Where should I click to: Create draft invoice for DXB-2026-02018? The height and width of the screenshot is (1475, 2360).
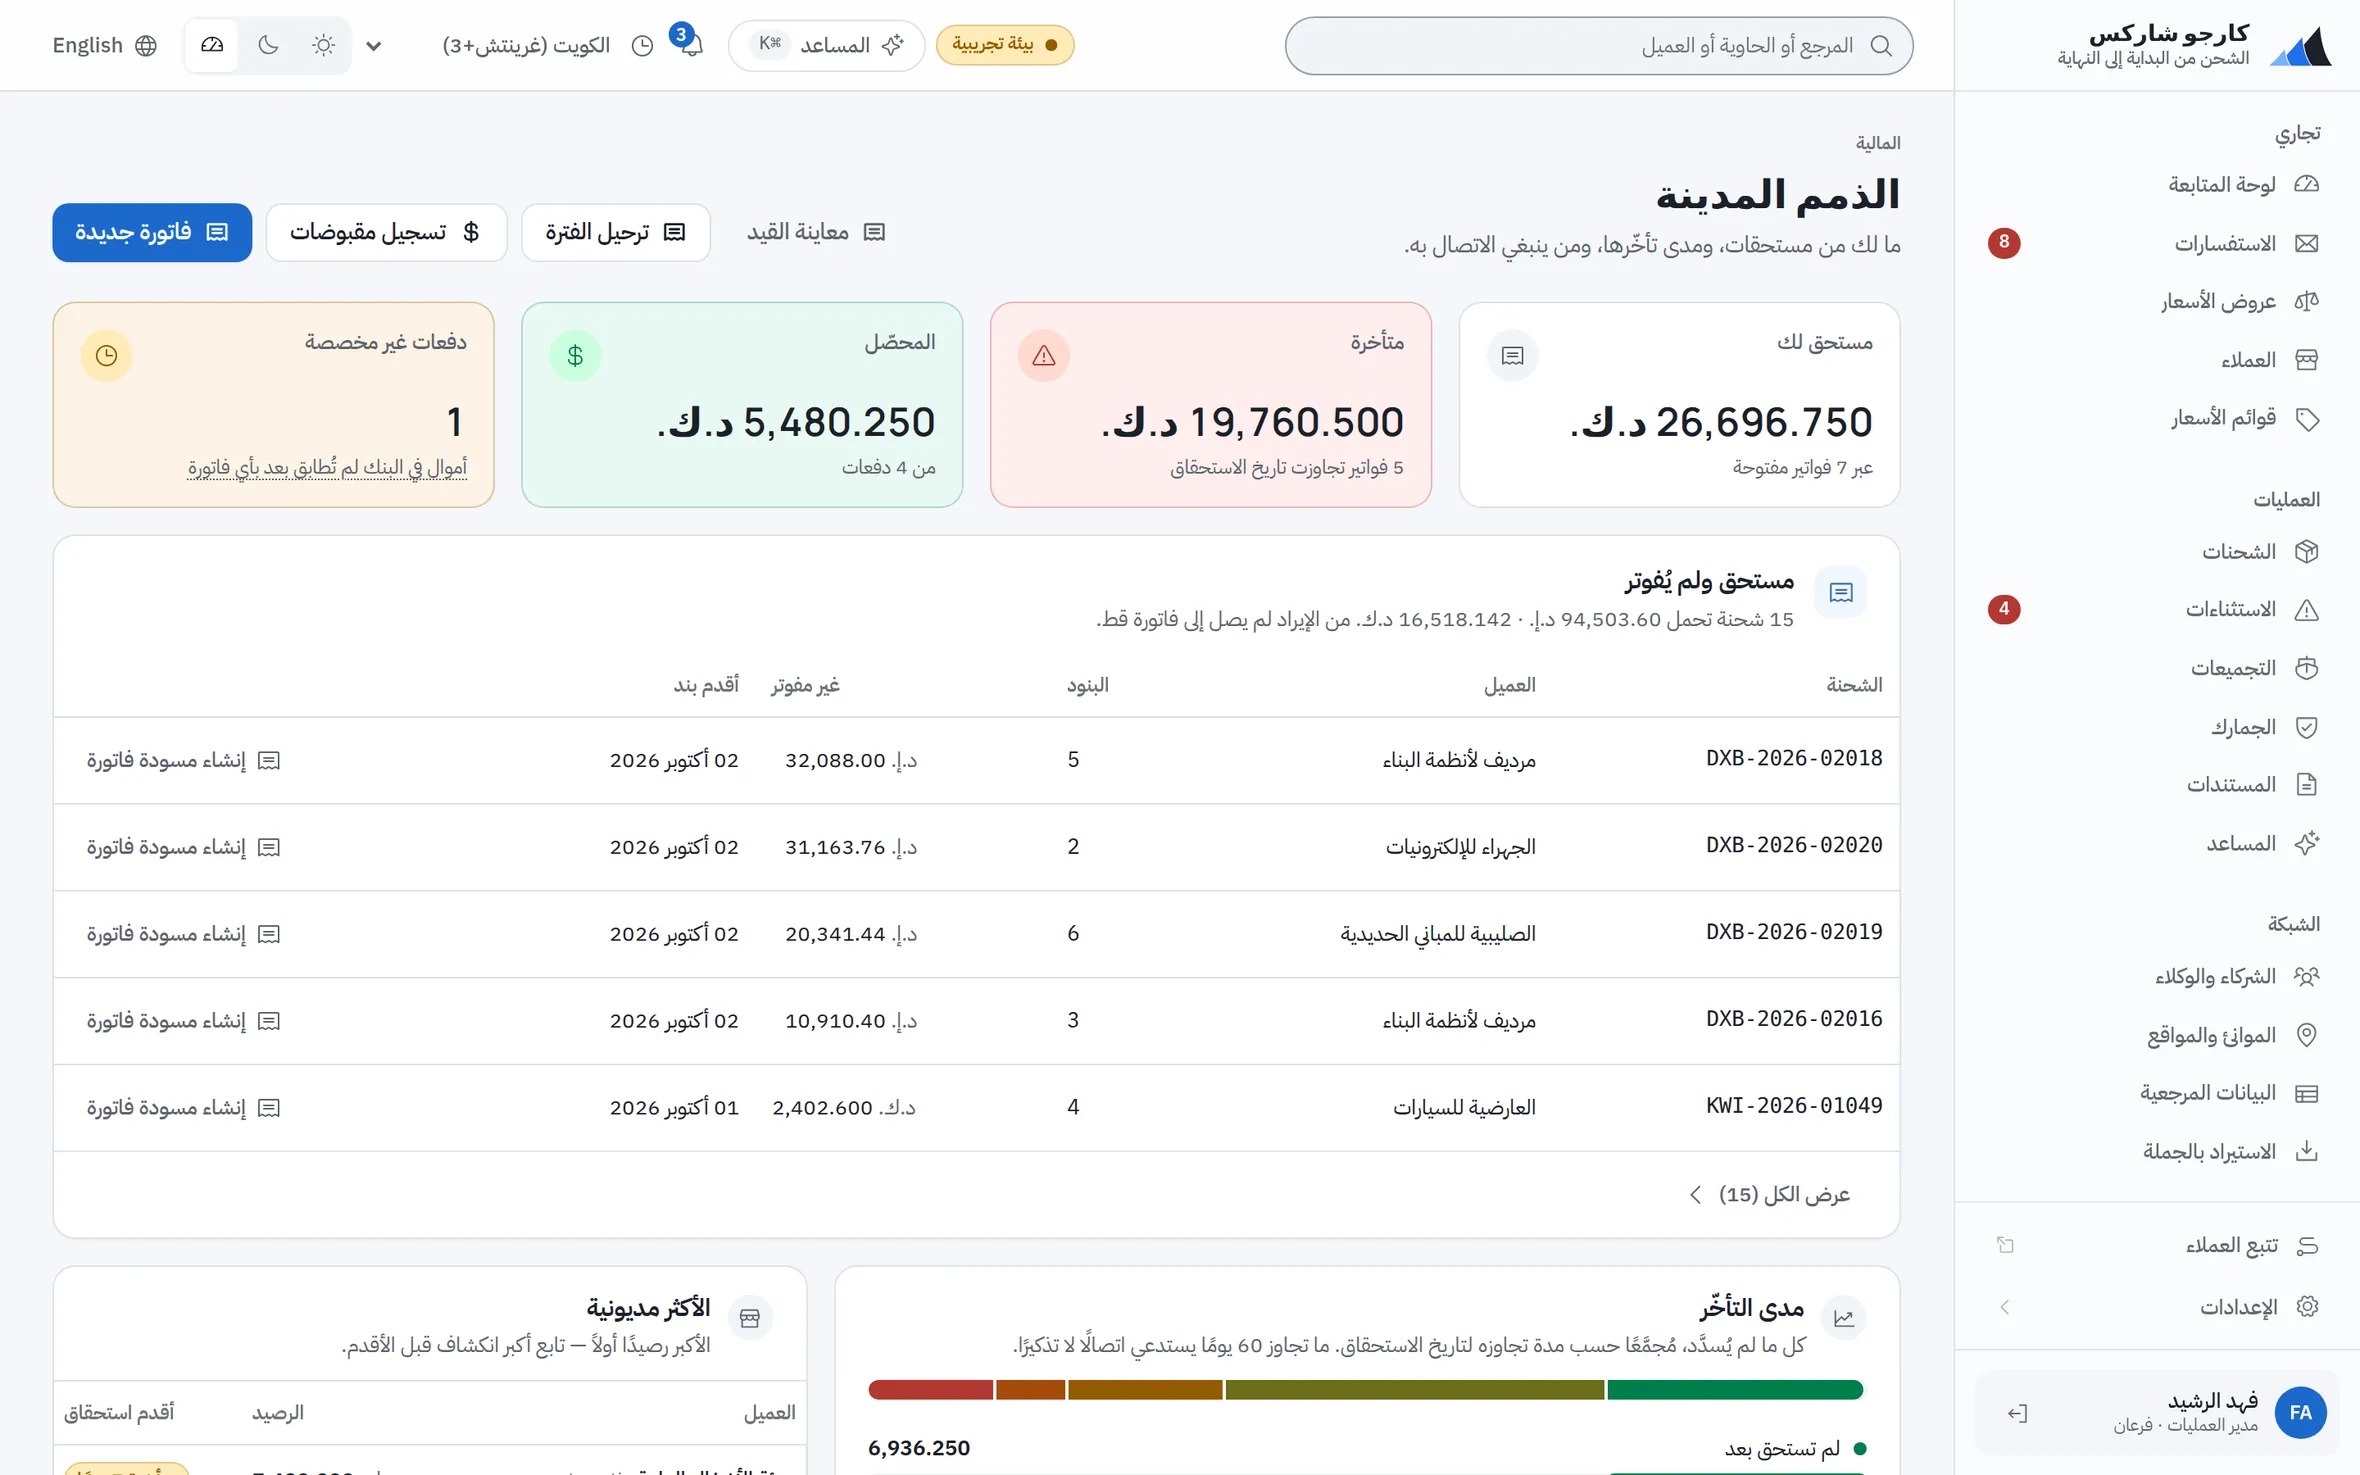tap(183, 761)
